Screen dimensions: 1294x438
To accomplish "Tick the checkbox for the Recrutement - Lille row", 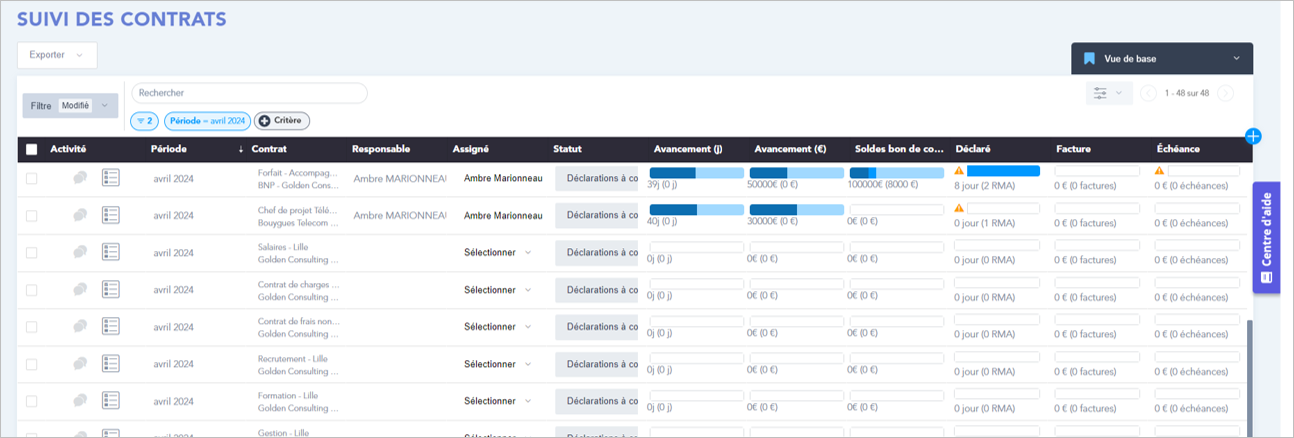I will coord(31,363).
